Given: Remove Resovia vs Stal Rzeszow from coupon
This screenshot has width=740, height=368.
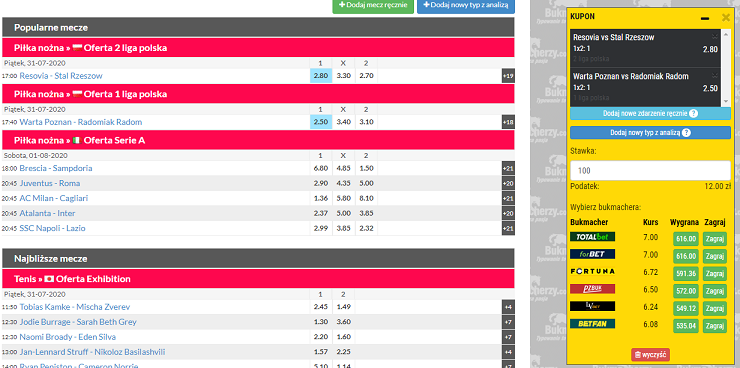Looking at the screenshot, I should (x=715, y=36).
